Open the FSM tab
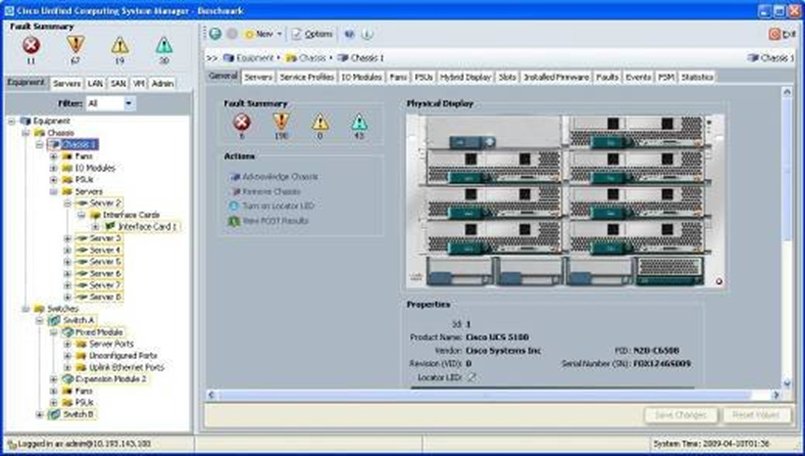The height and width of the screenshot is (456, 805). (x=666, y=77)
